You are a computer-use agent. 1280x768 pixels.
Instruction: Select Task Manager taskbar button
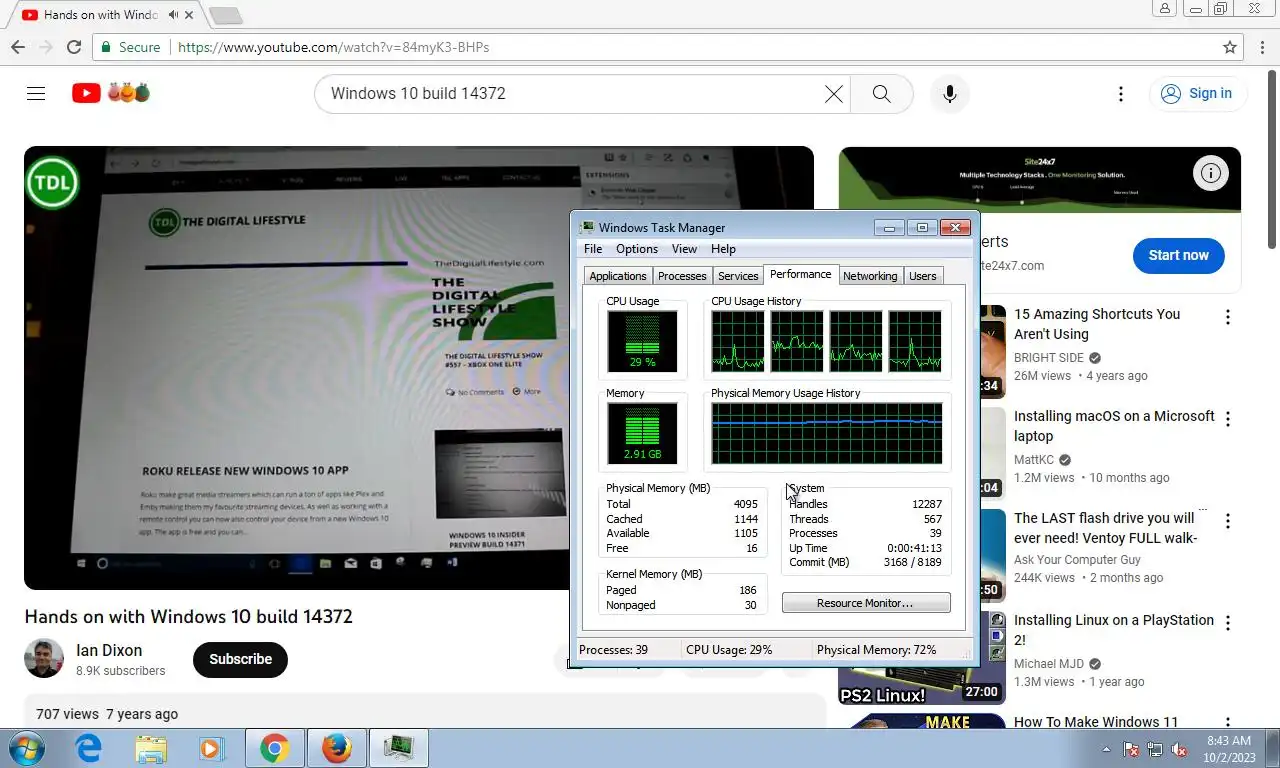pyautogui.click(x=399, y=748)
